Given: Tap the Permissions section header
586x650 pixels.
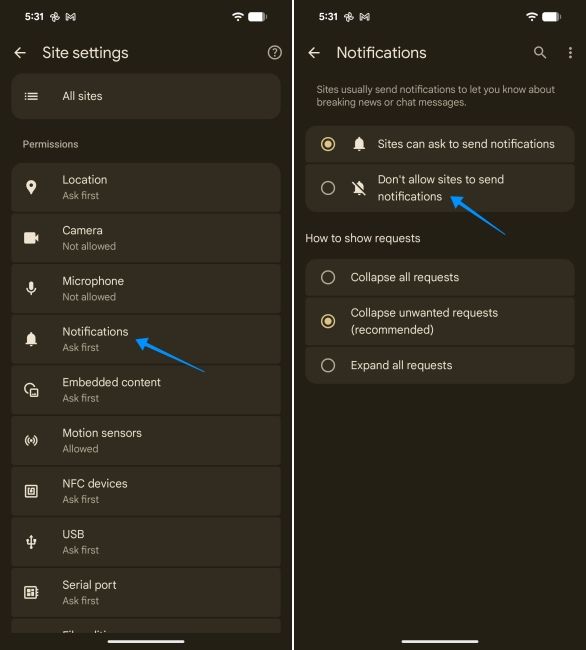Looking at the screenshot, I should point(51,144).
